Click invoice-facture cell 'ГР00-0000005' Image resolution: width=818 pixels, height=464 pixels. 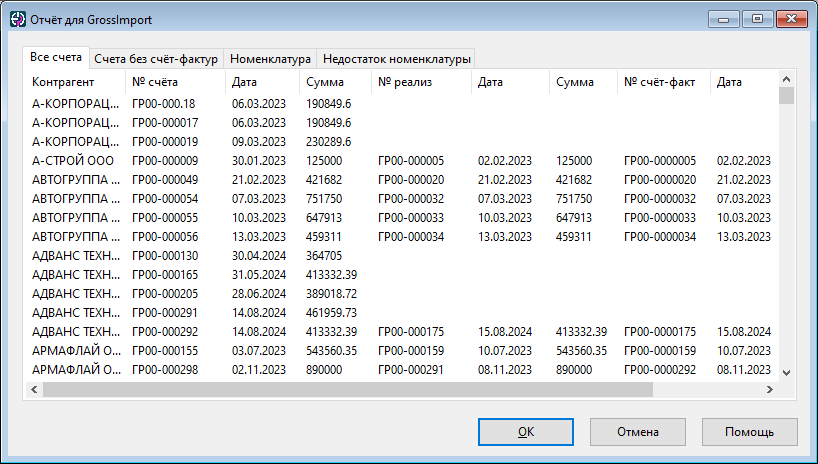click(x=660, y=161)
